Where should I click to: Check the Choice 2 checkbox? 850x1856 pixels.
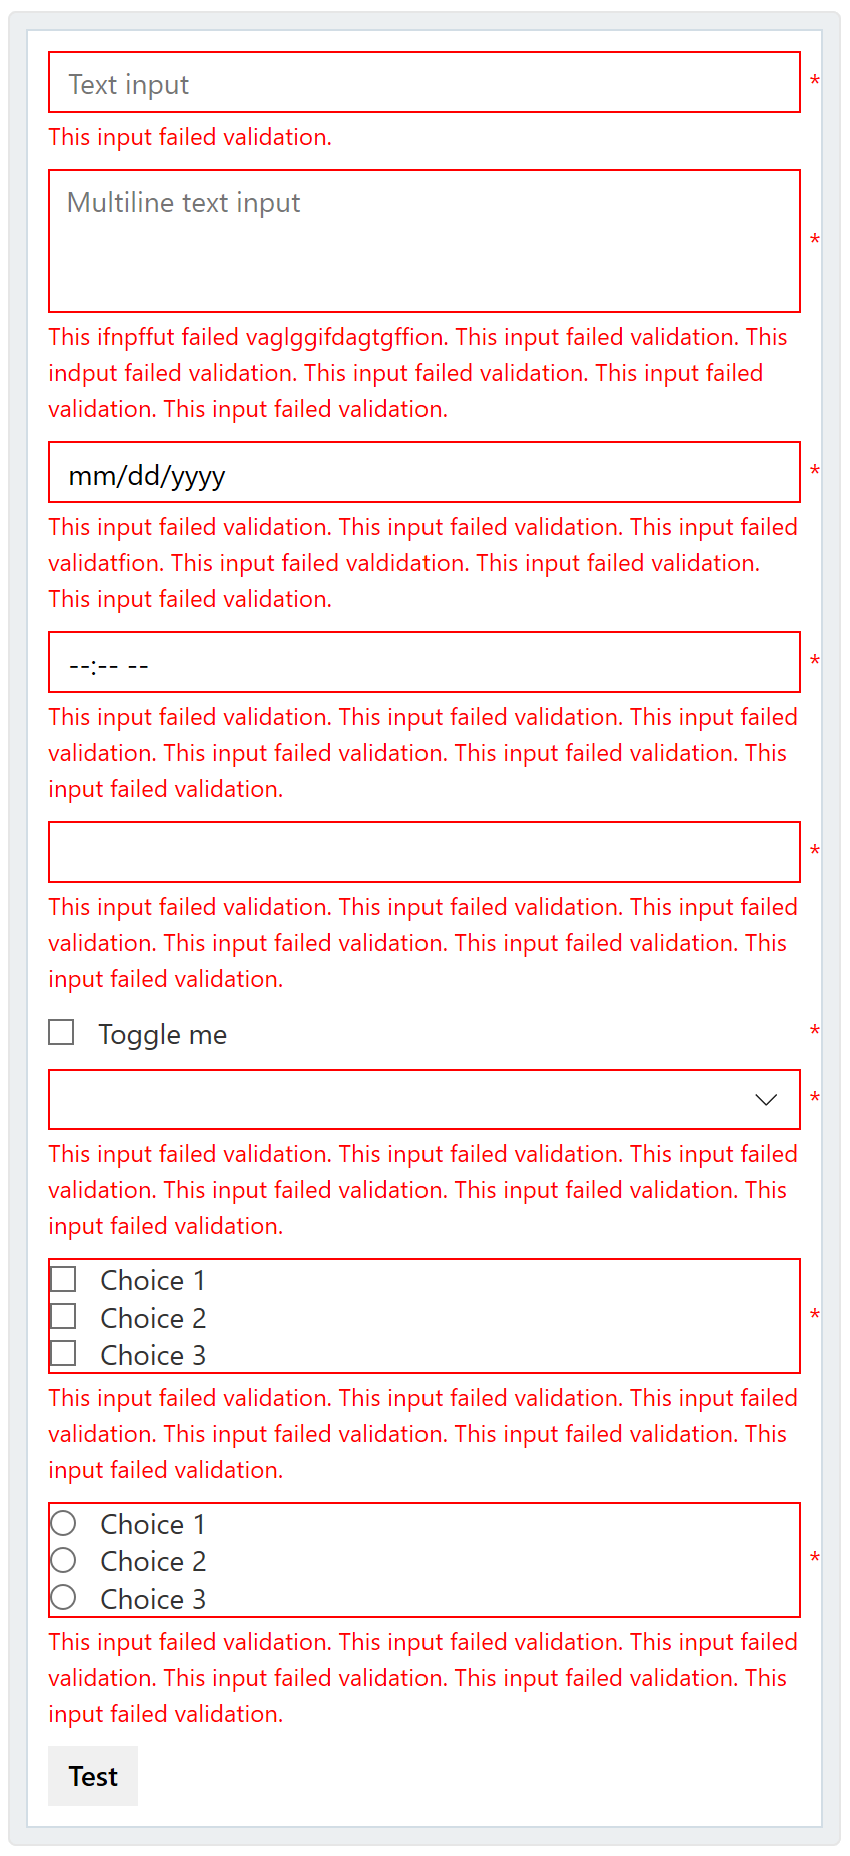click(x=63, y=1315)
